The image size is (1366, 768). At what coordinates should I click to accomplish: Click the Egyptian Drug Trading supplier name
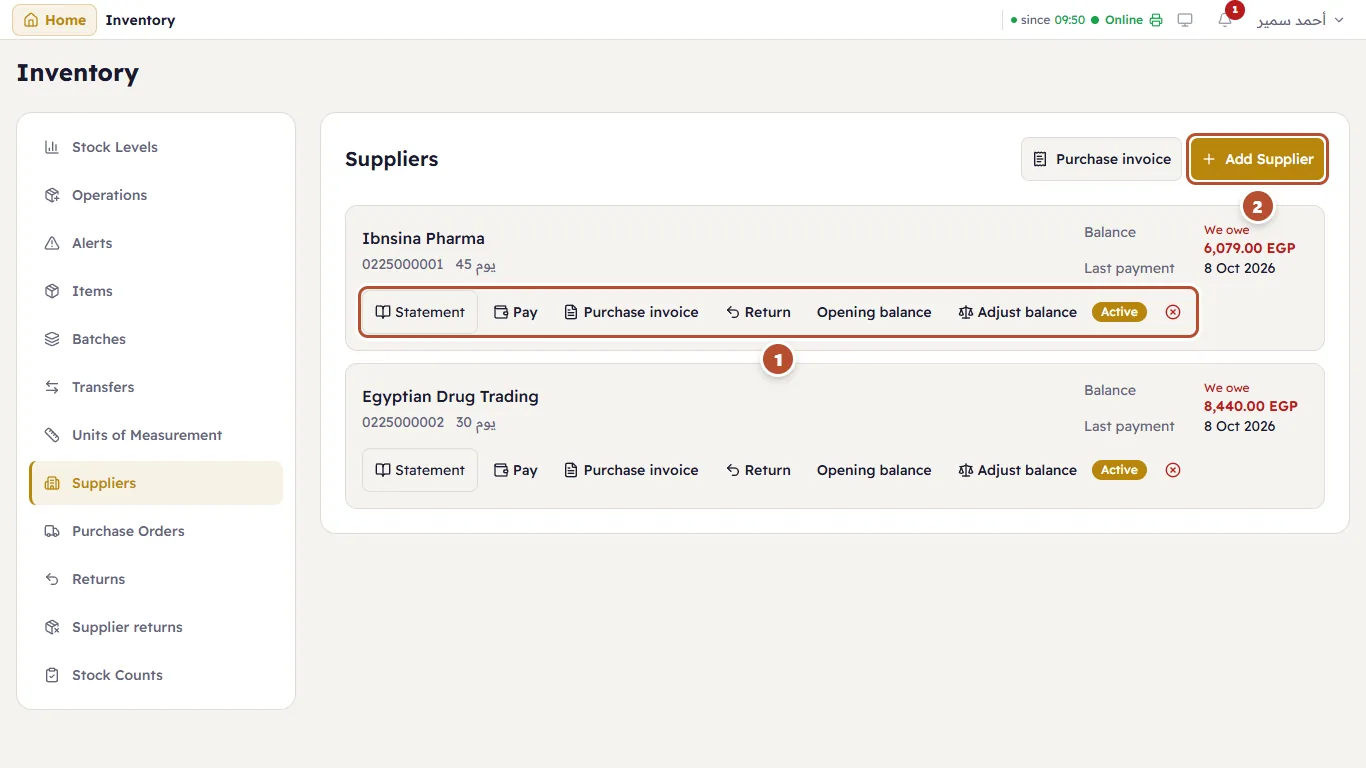coord(450,396)
